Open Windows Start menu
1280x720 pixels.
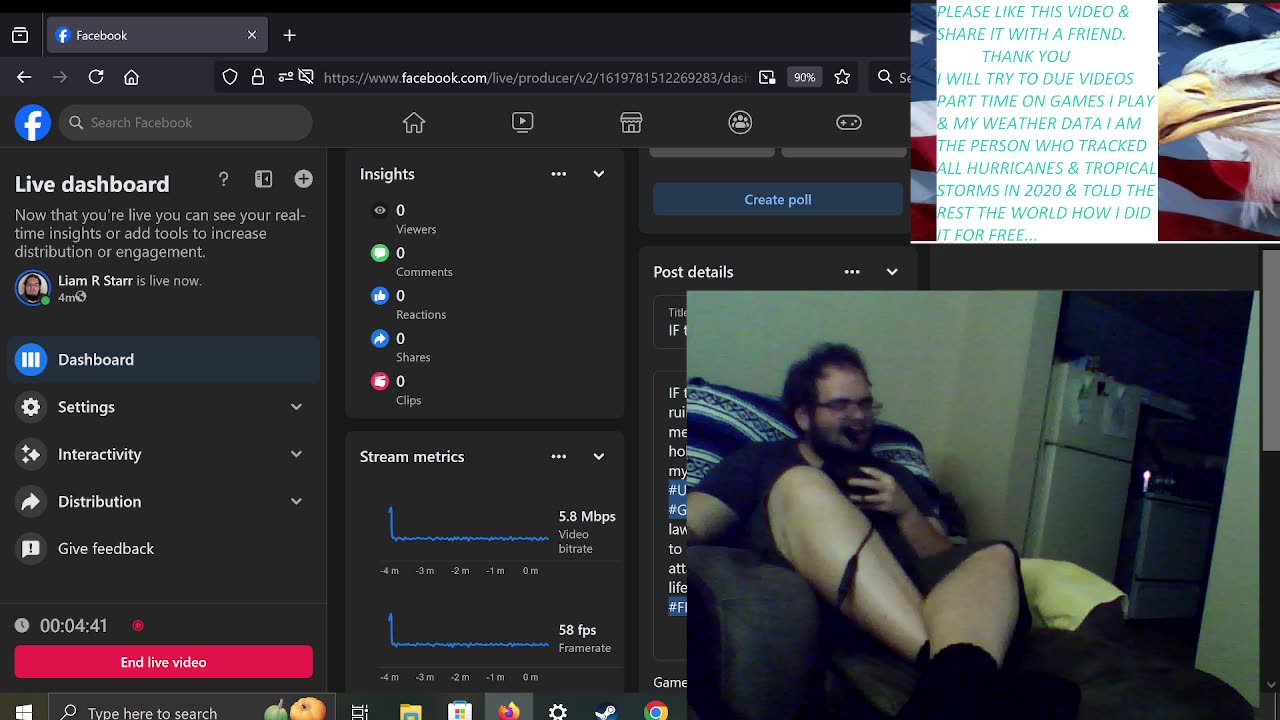point(23,712)
